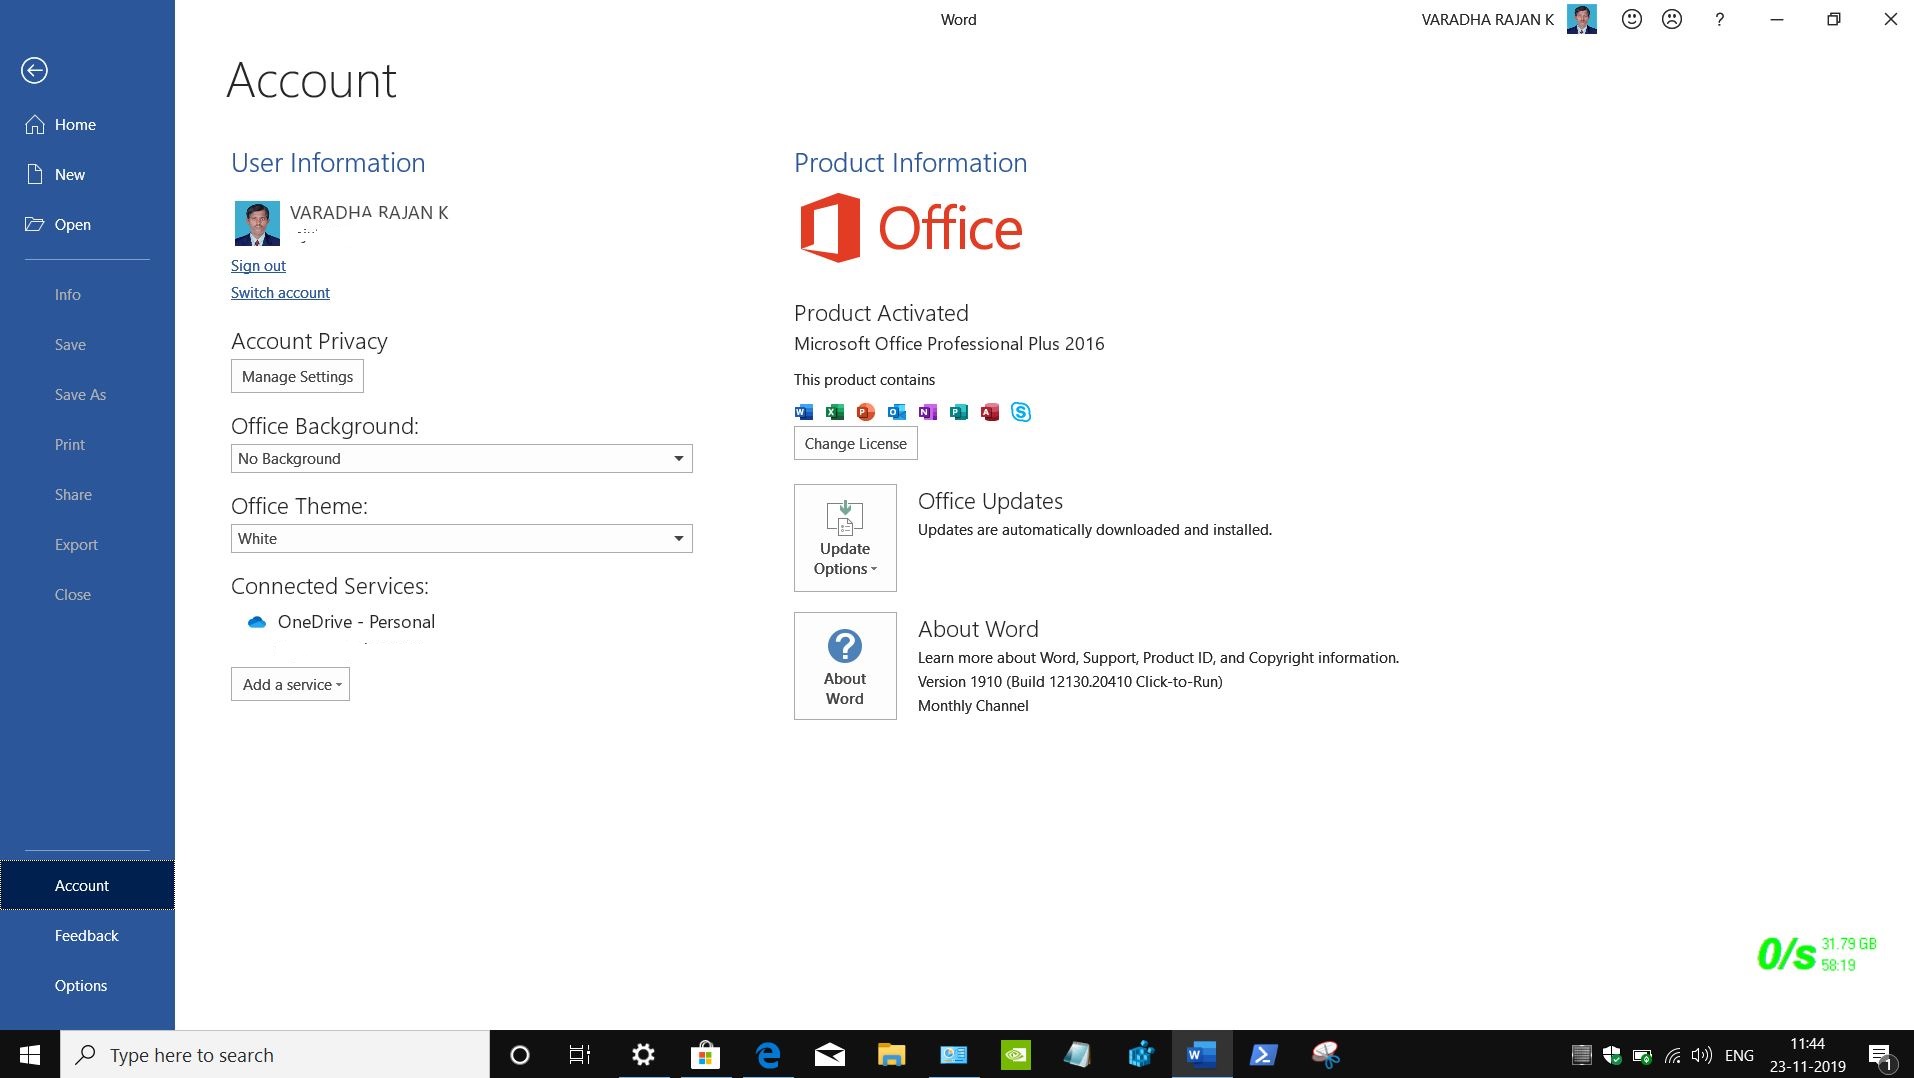Click the OneNote product icon
This screenshot has width=1914, height=1078.
click(x=928, y=412)
